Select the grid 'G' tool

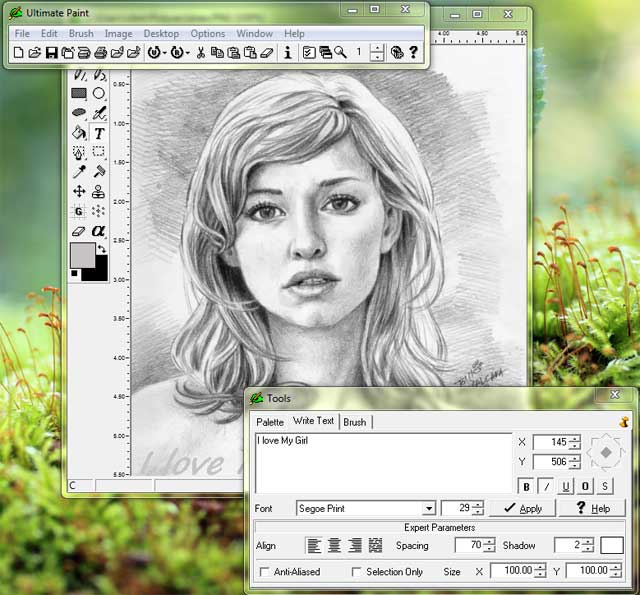click(79, 211)
